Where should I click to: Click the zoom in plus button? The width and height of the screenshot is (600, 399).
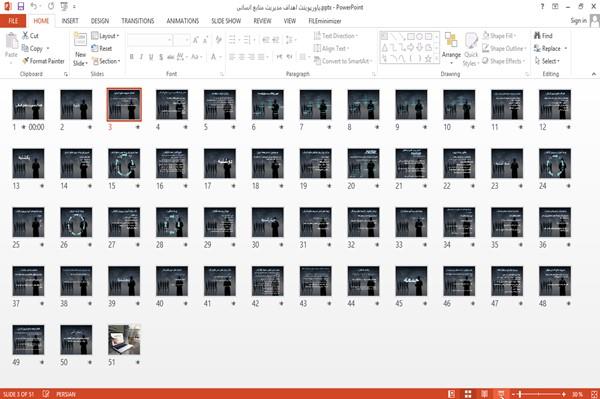tap(564, 394)
